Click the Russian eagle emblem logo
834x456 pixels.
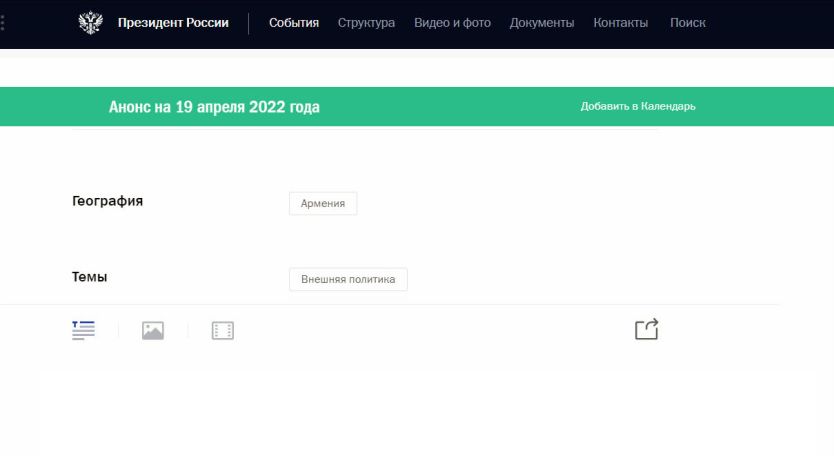[90, 23]
